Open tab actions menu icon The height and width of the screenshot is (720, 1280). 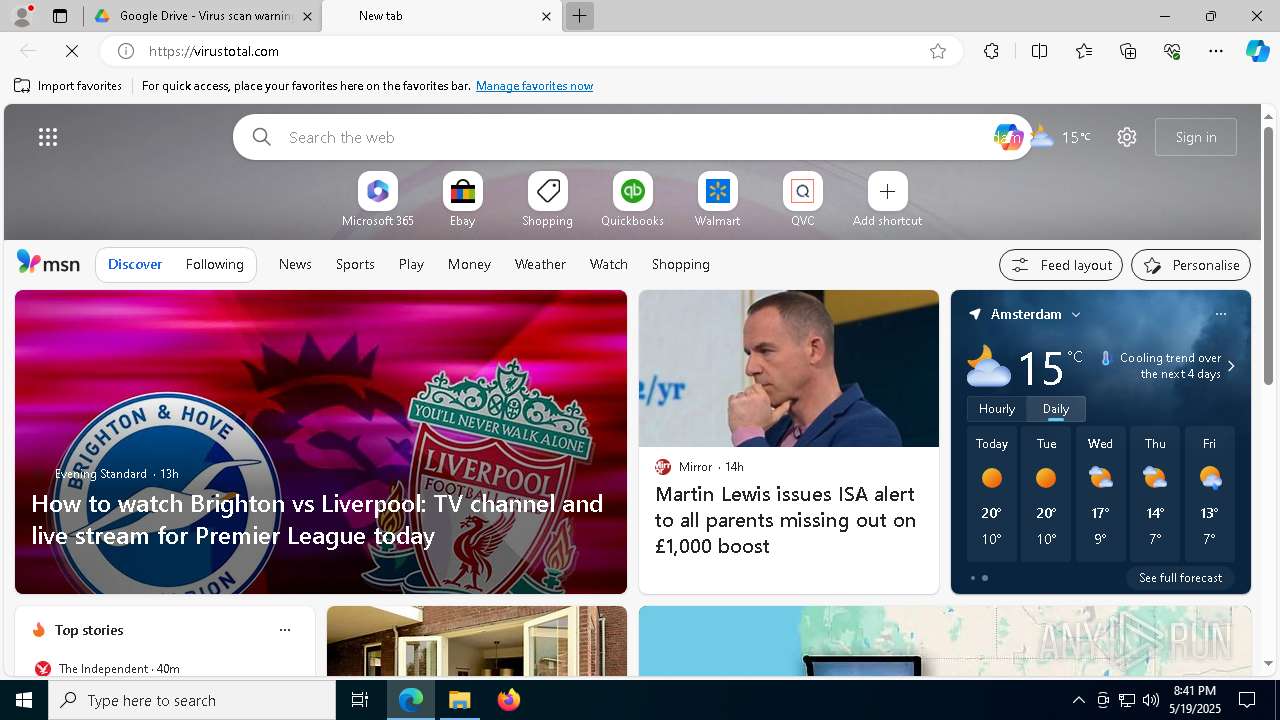pos(60,16)
